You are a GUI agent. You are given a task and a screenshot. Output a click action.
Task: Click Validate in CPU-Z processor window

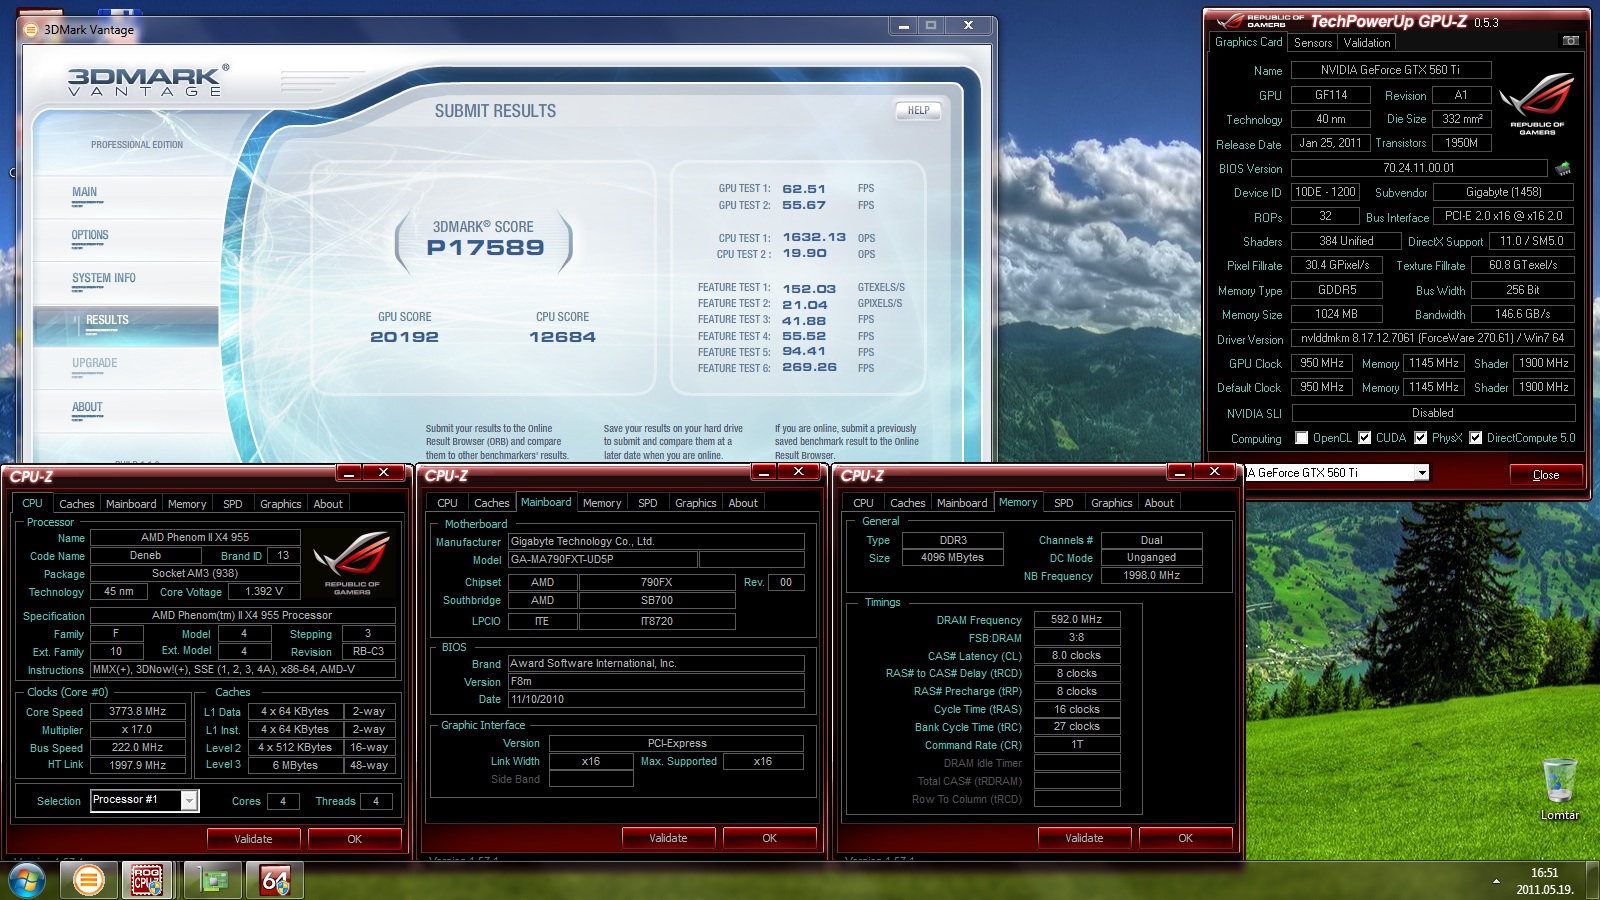[253, 839]
